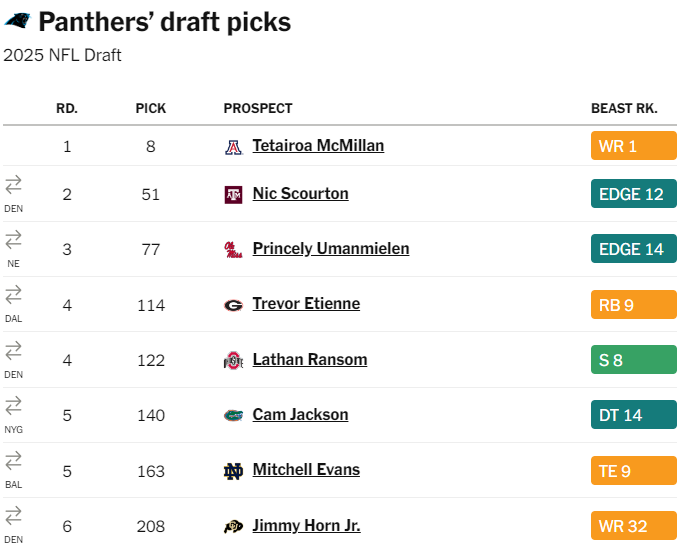The width and height of the screenshot is (681, 545).
Task: Click the trade arrows icon above NYG
Action: [x=14, y=405]
